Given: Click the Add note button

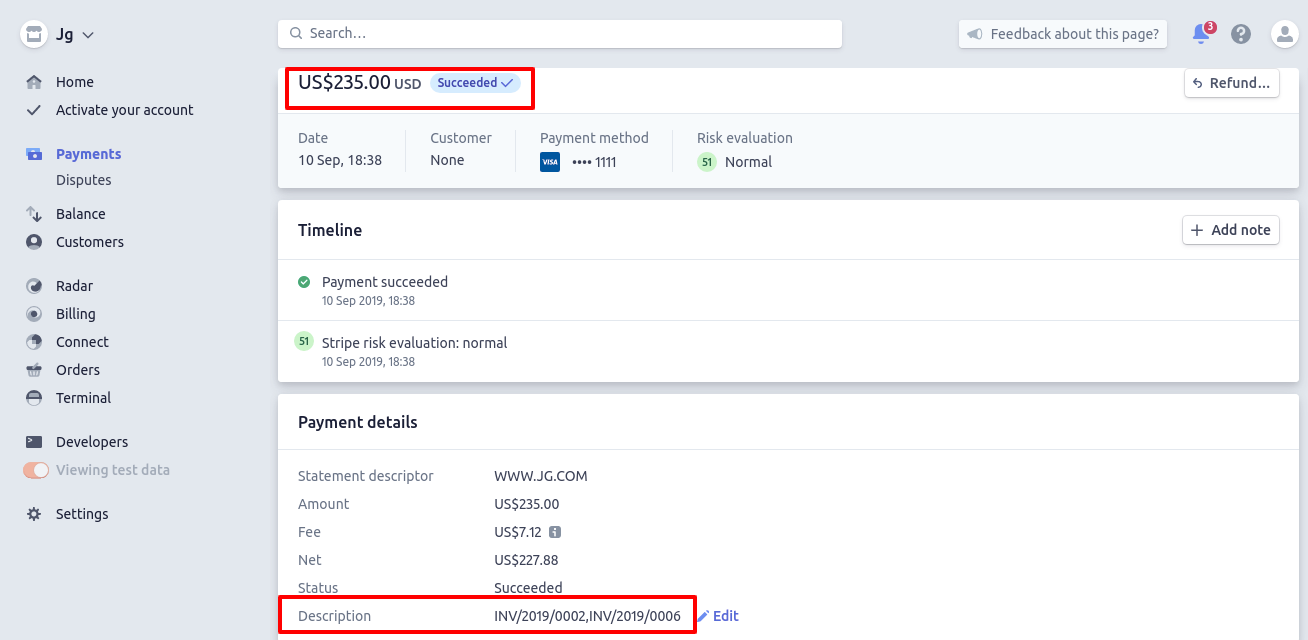Looking at the screenshot, I should coord(1231,230).
